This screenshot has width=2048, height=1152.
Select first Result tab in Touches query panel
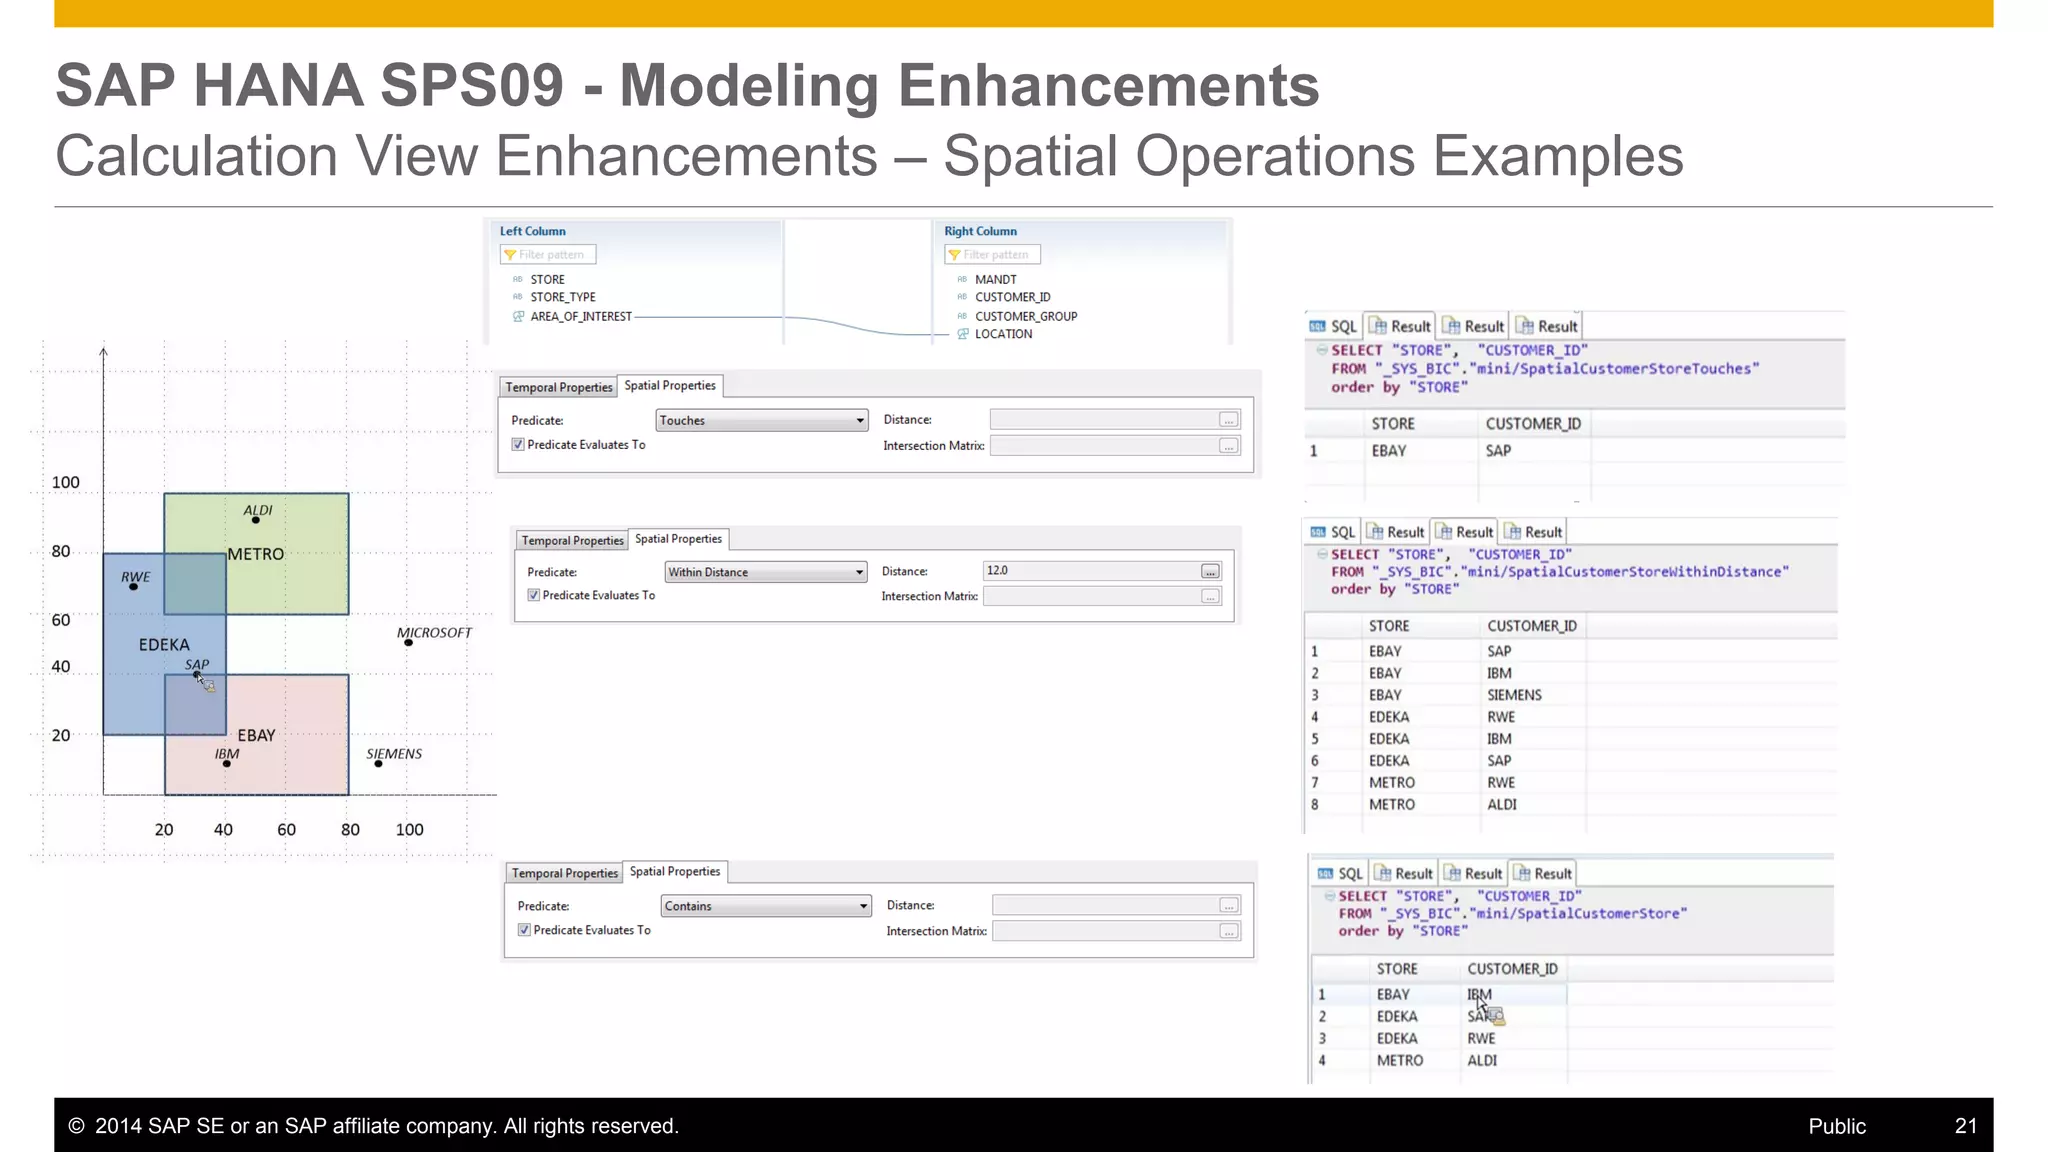pyautogui.click(x=1400, y=326)
